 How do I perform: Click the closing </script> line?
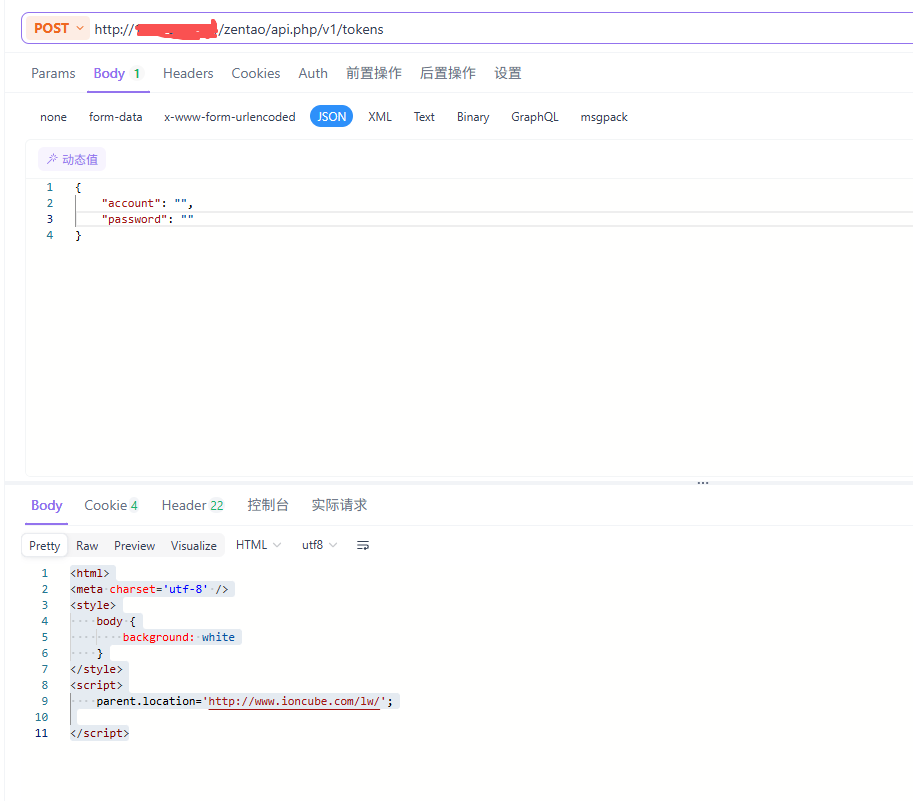pyautogui.click(x=100, y=733)
